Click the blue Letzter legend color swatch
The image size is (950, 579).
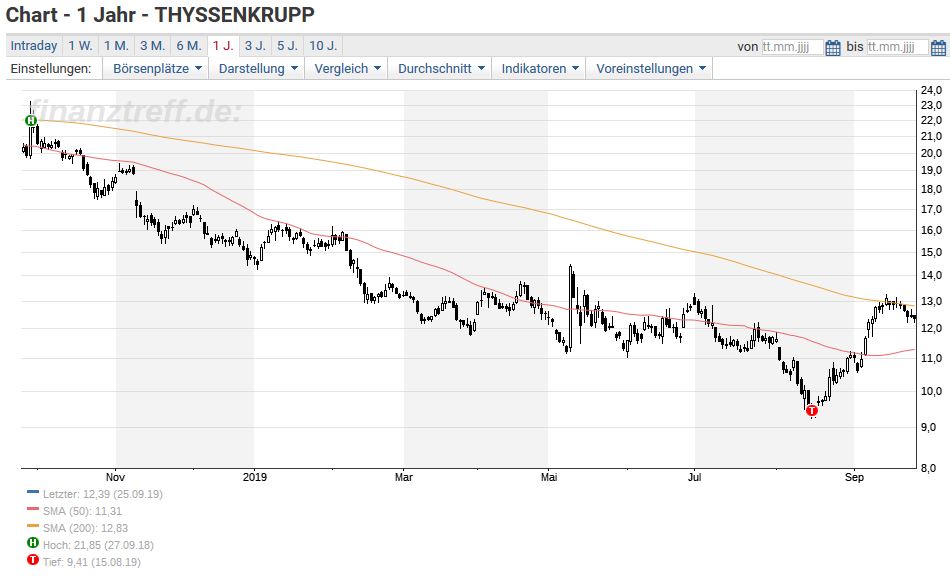pos(33,492)
